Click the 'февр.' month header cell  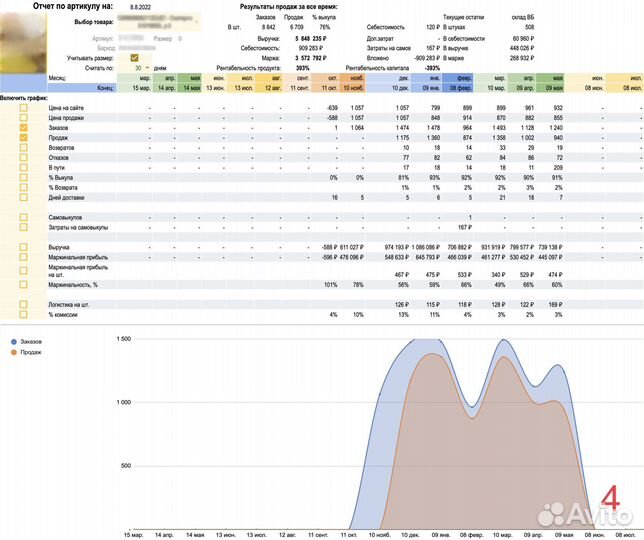pos(464,77)
